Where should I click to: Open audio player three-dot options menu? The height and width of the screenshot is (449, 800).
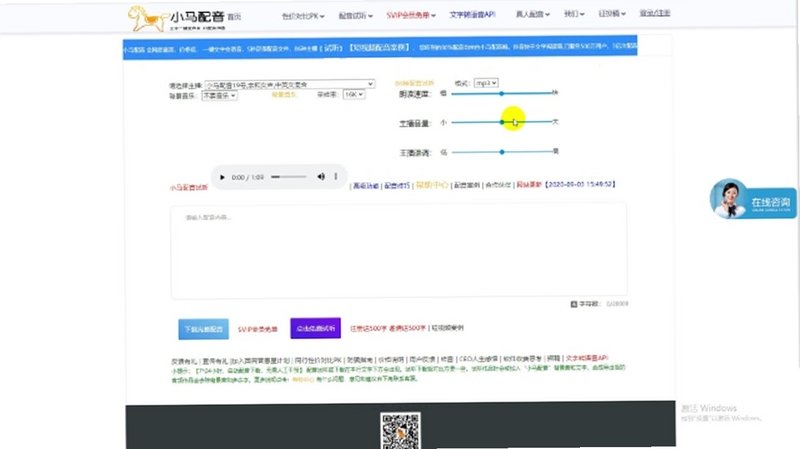point(336,177)
